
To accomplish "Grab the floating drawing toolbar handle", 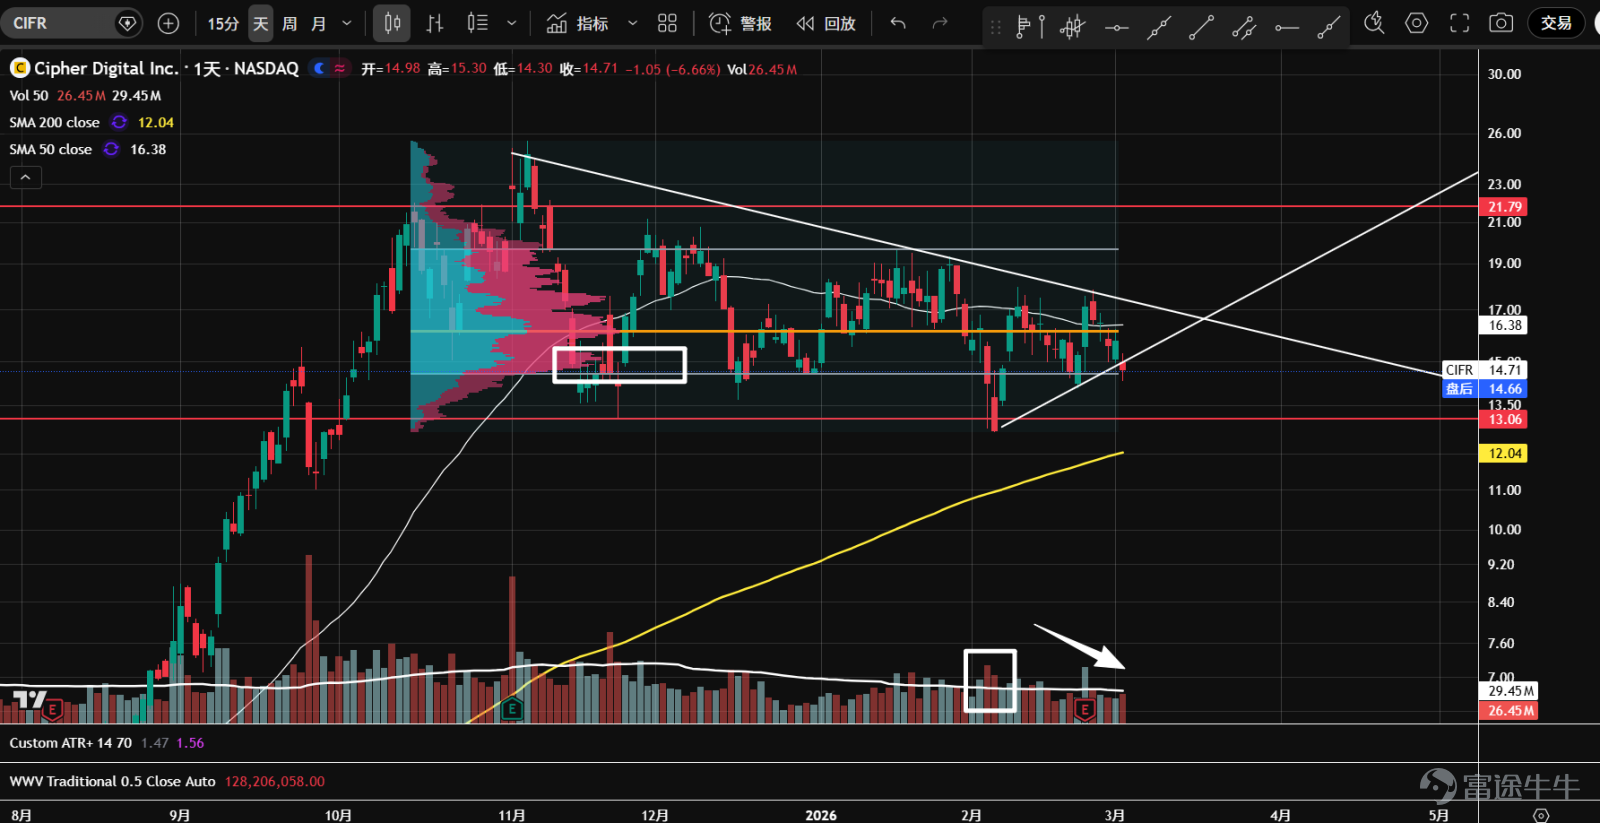I will pos(995,27).
